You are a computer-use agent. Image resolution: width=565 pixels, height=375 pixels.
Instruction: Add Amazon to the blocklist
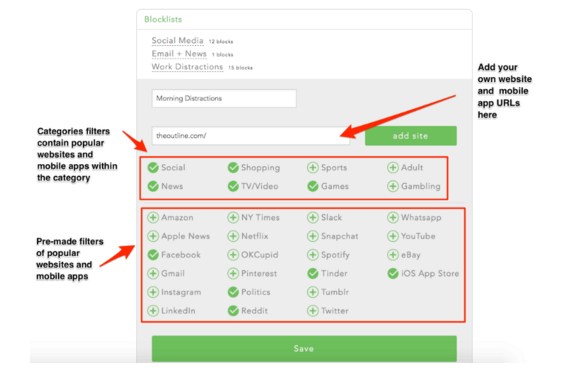click(153, 218)
